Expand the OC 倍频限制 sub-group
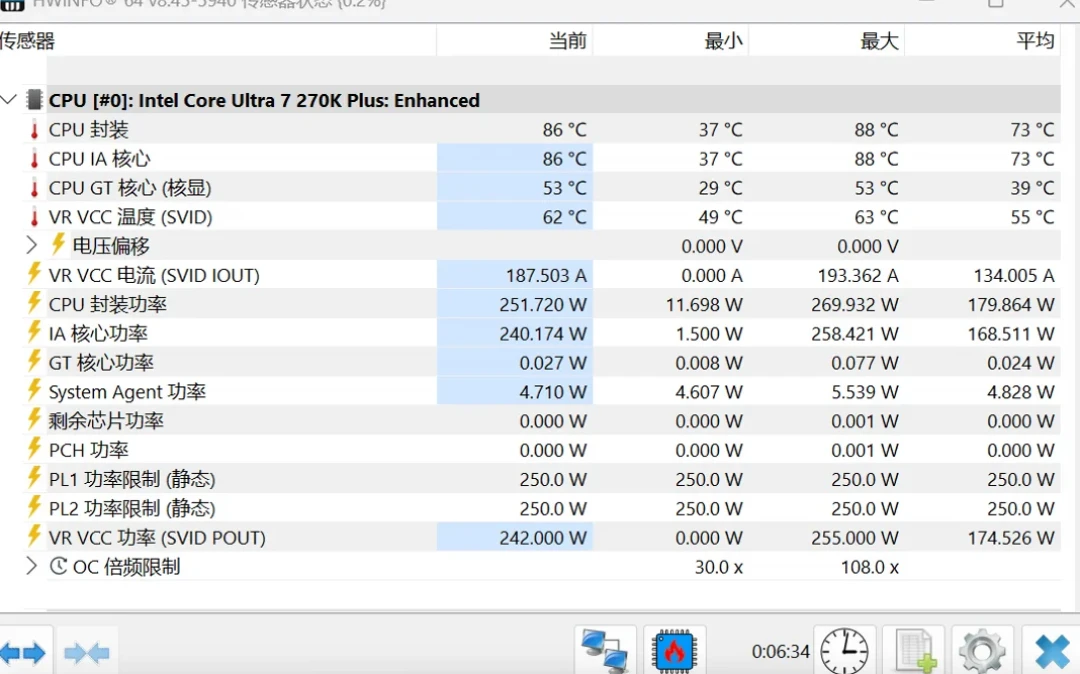Screen dimensions: 1080x674 pyautogui.click(x=31, y=566)
